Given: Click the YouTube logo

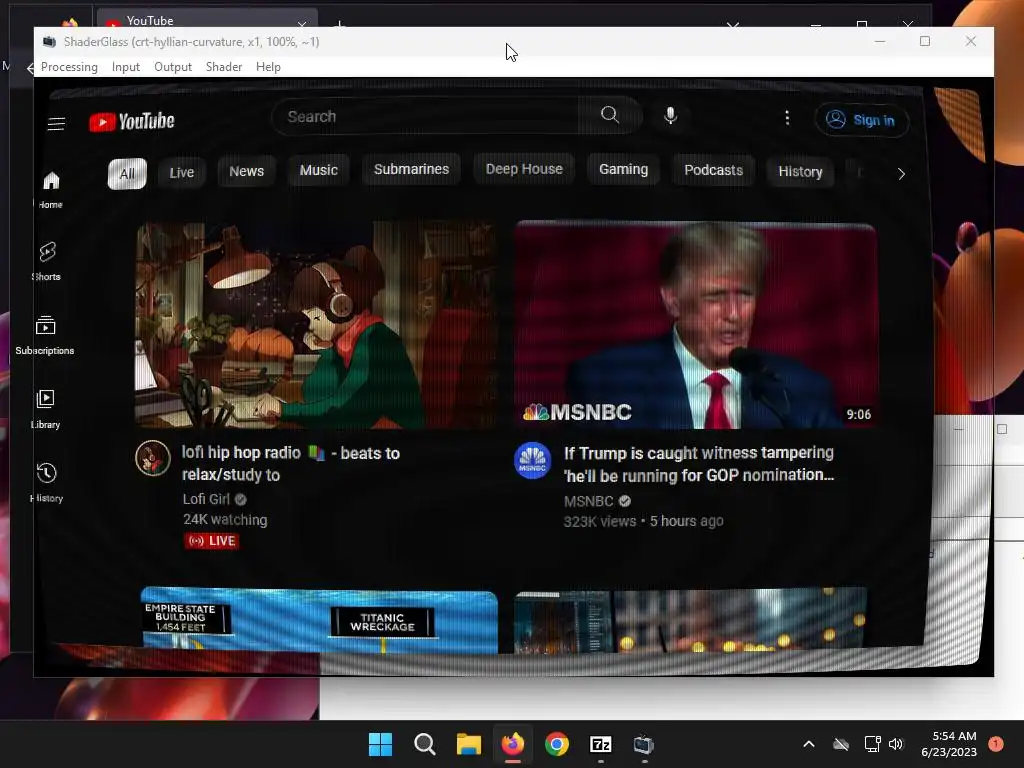Looking at the screenshot, I should [x=132, y=121].
